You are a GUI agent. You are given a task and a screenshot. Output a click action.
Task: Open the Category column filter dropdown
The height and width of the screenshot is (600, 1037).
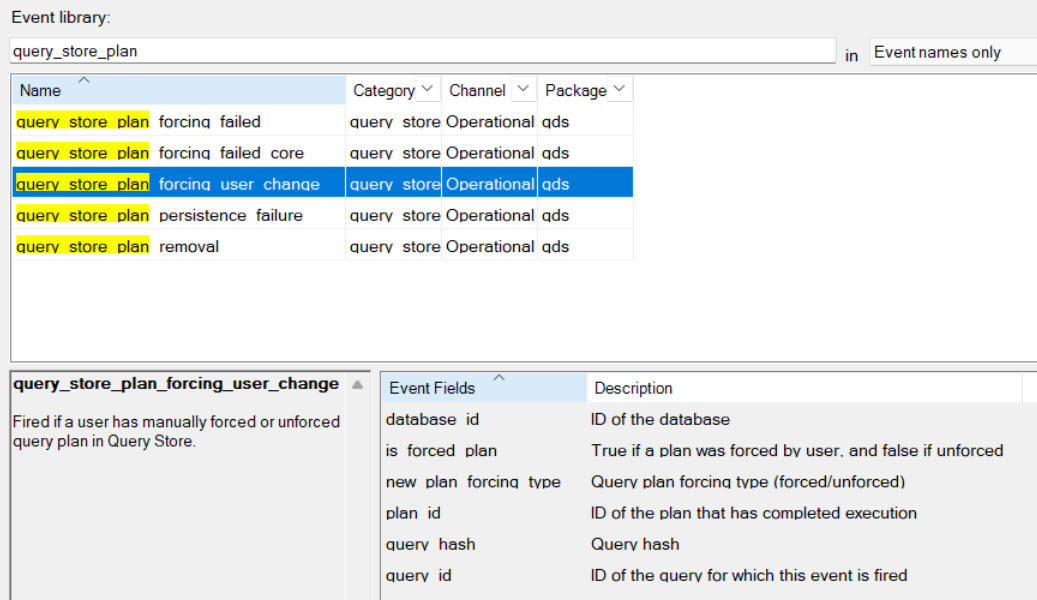(427, 89)
